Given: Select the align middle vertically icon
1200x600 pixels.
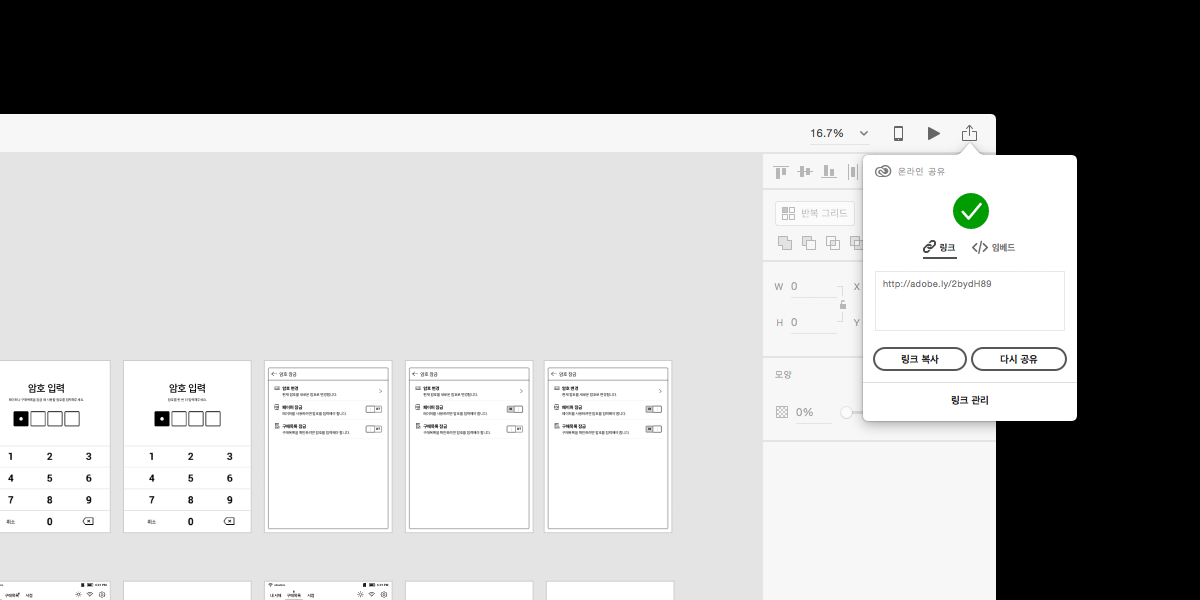Looking at the screenshot, I should pos(804,172).
